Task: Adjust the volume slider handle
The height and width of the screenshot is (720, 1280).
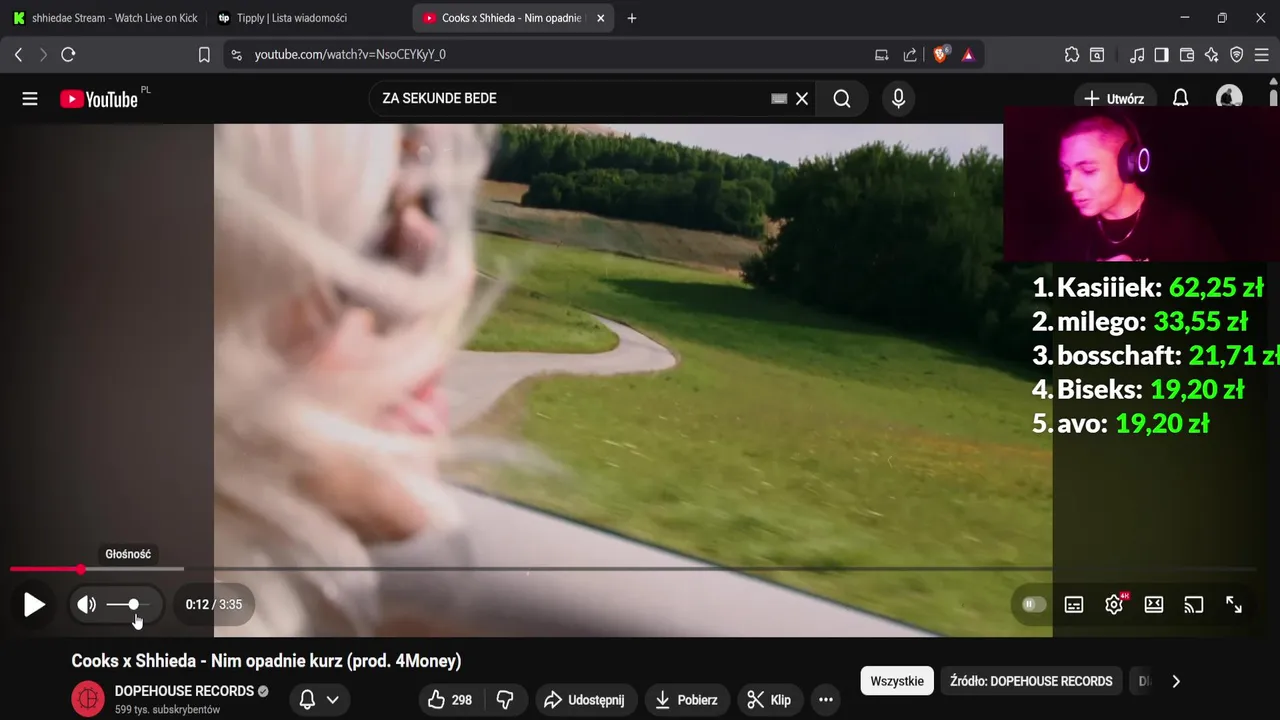Action: [133, 604]
